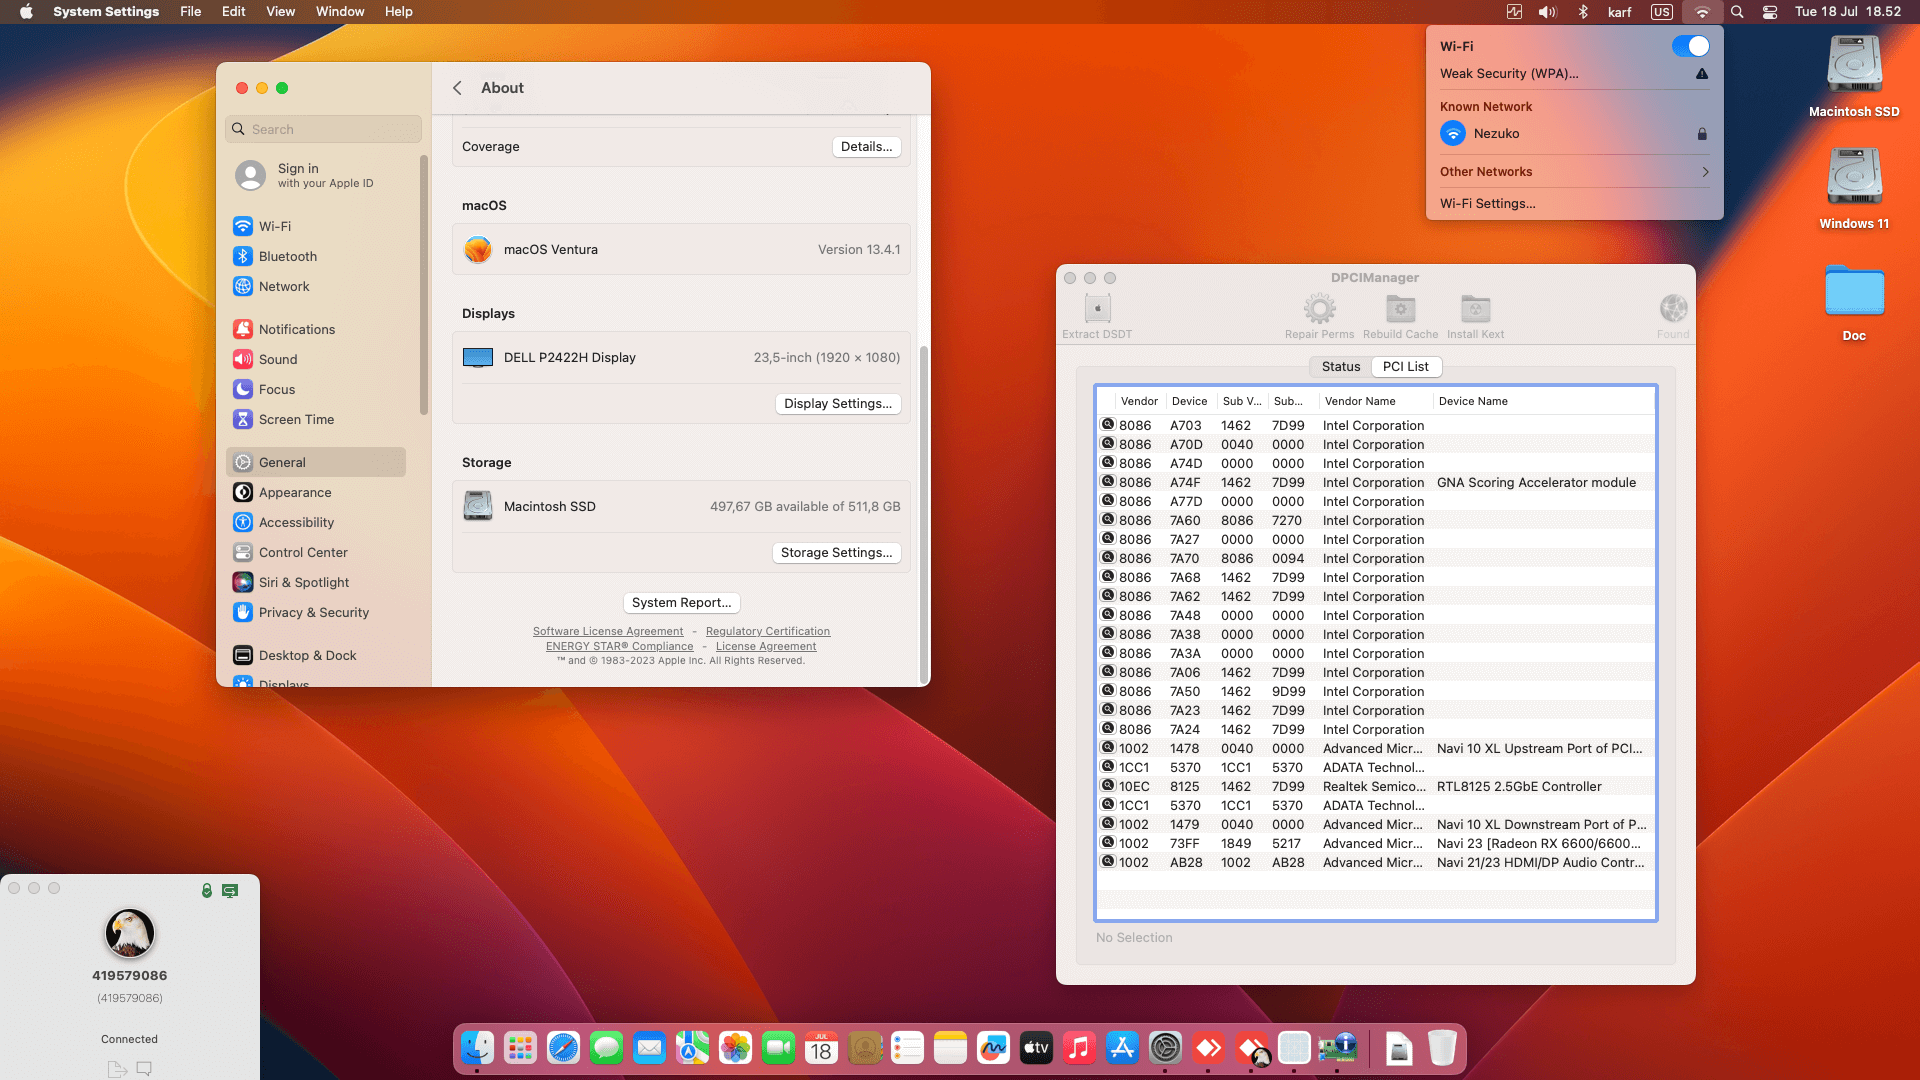Click the Display Settings... button
This screenshot has width=1920, height=1080.
tap(838, 404)
